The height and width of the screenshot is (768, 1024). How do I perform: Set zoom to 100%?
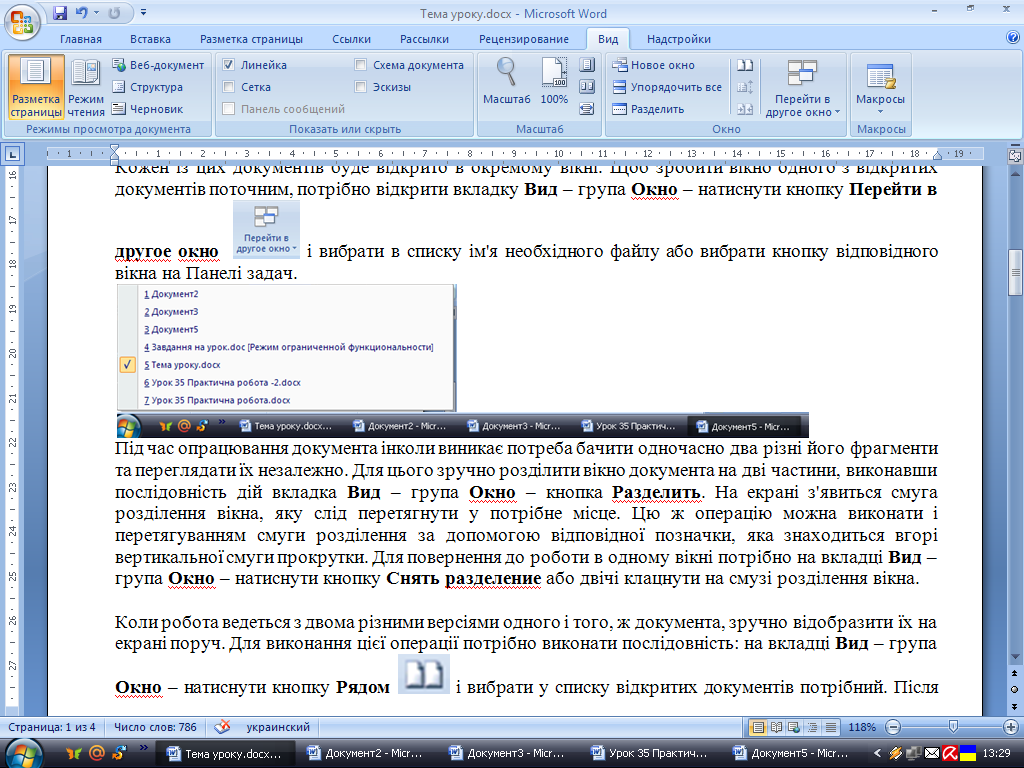(554, 82)
